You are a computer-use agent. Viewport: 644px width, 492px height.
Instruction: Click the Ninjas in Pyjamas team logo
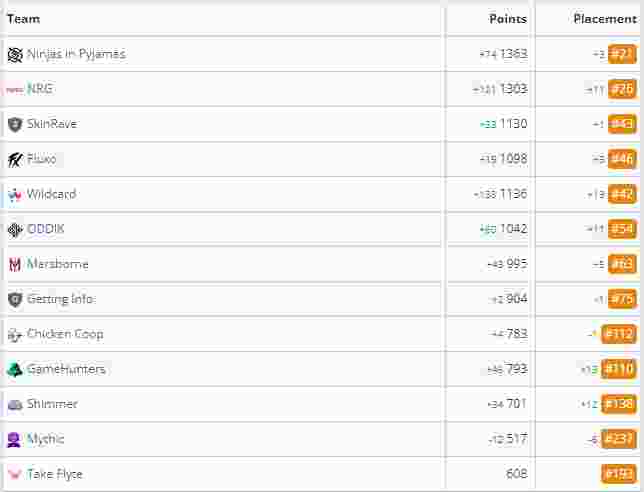click(15, 54)
